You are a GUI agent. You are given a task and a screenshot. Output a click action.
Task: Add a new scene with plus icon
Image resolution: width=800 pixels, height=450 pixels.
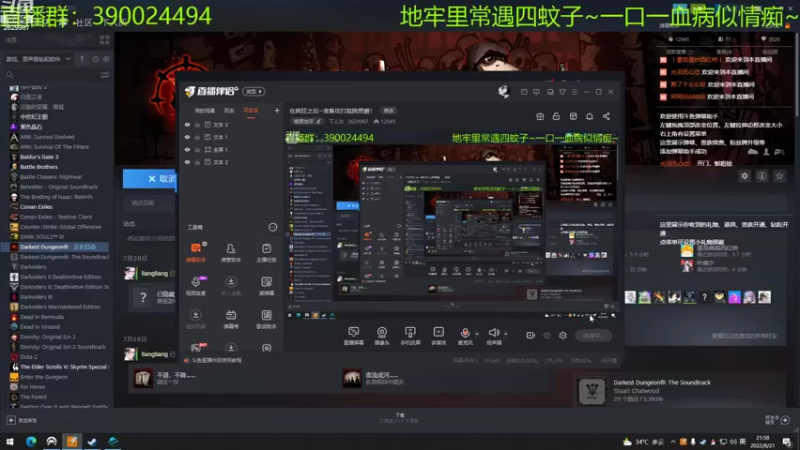click(277, 110)
